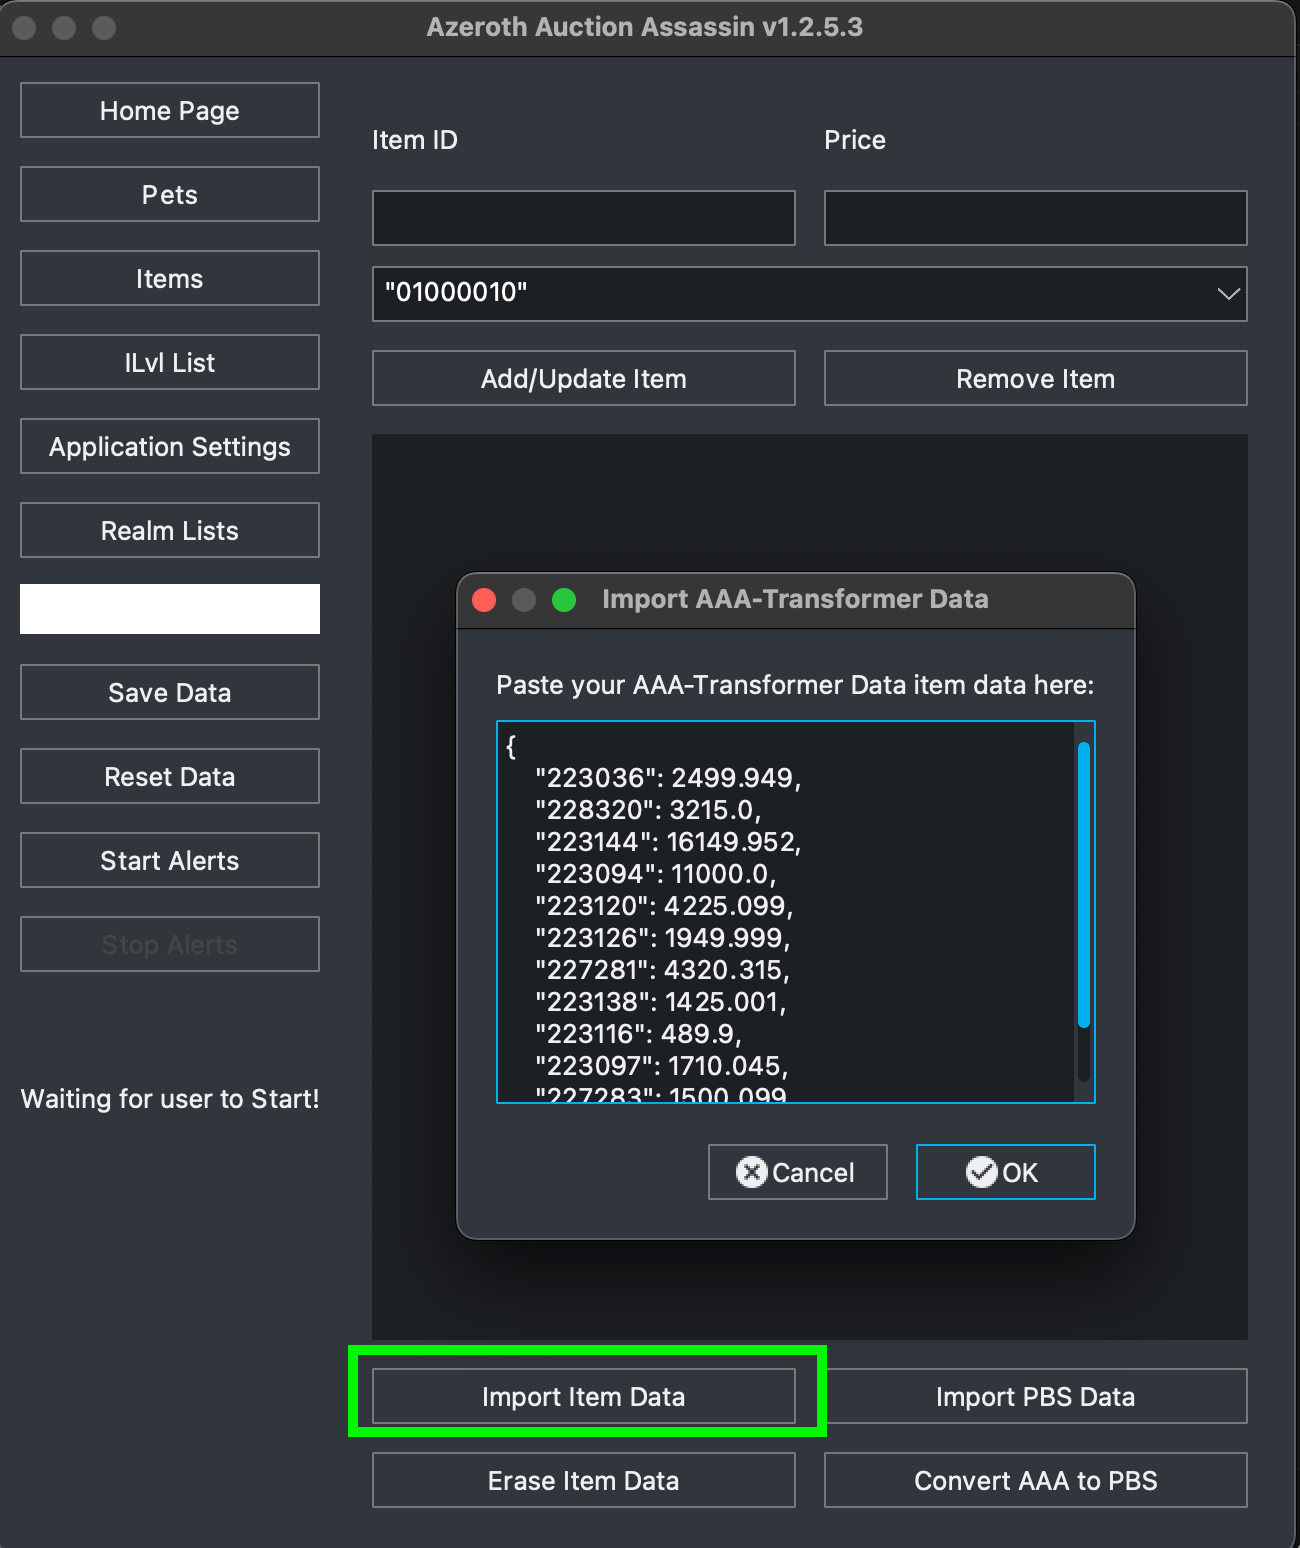Click Add/Update Item button
The image size is (1300, 1548).
click(x=584, y=378)
